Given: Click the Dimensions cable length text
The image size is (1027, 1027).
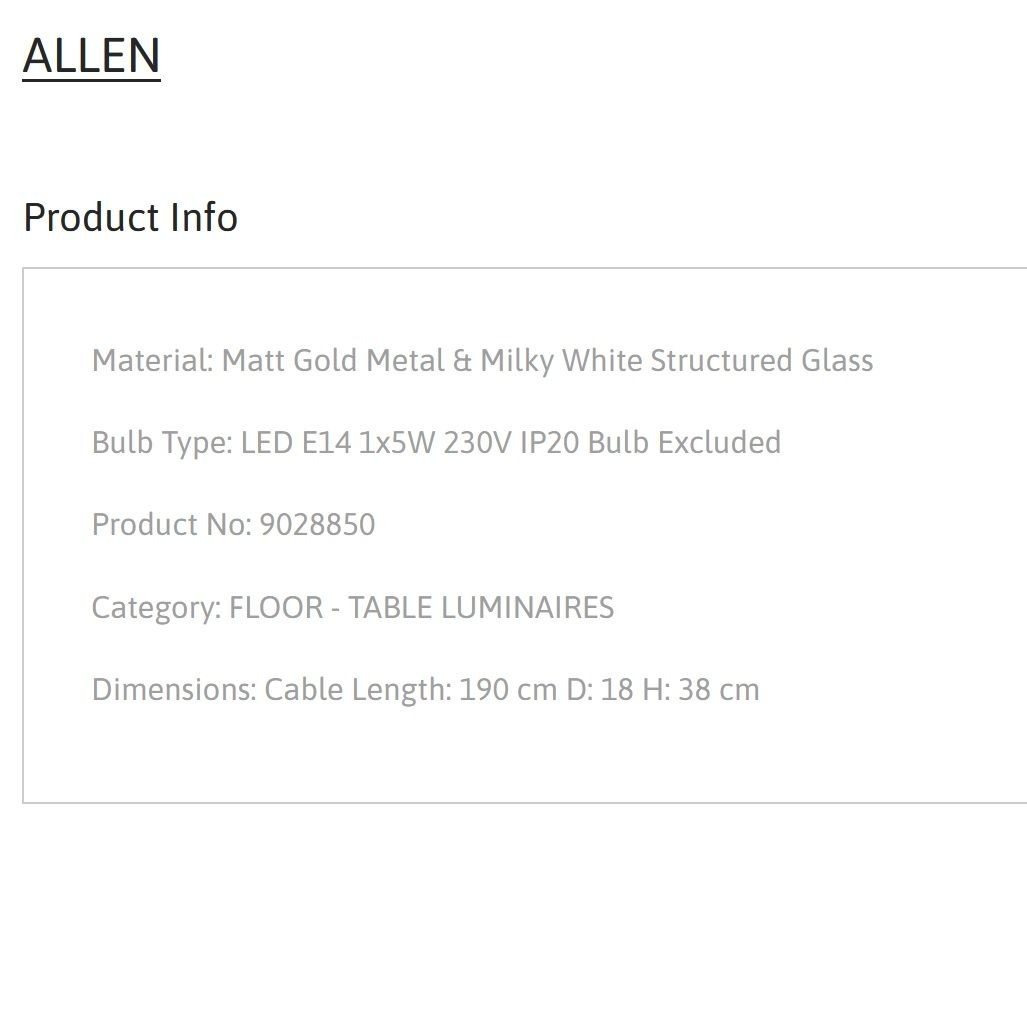Looking at the screenshot, I should click(x=425, y=690).
